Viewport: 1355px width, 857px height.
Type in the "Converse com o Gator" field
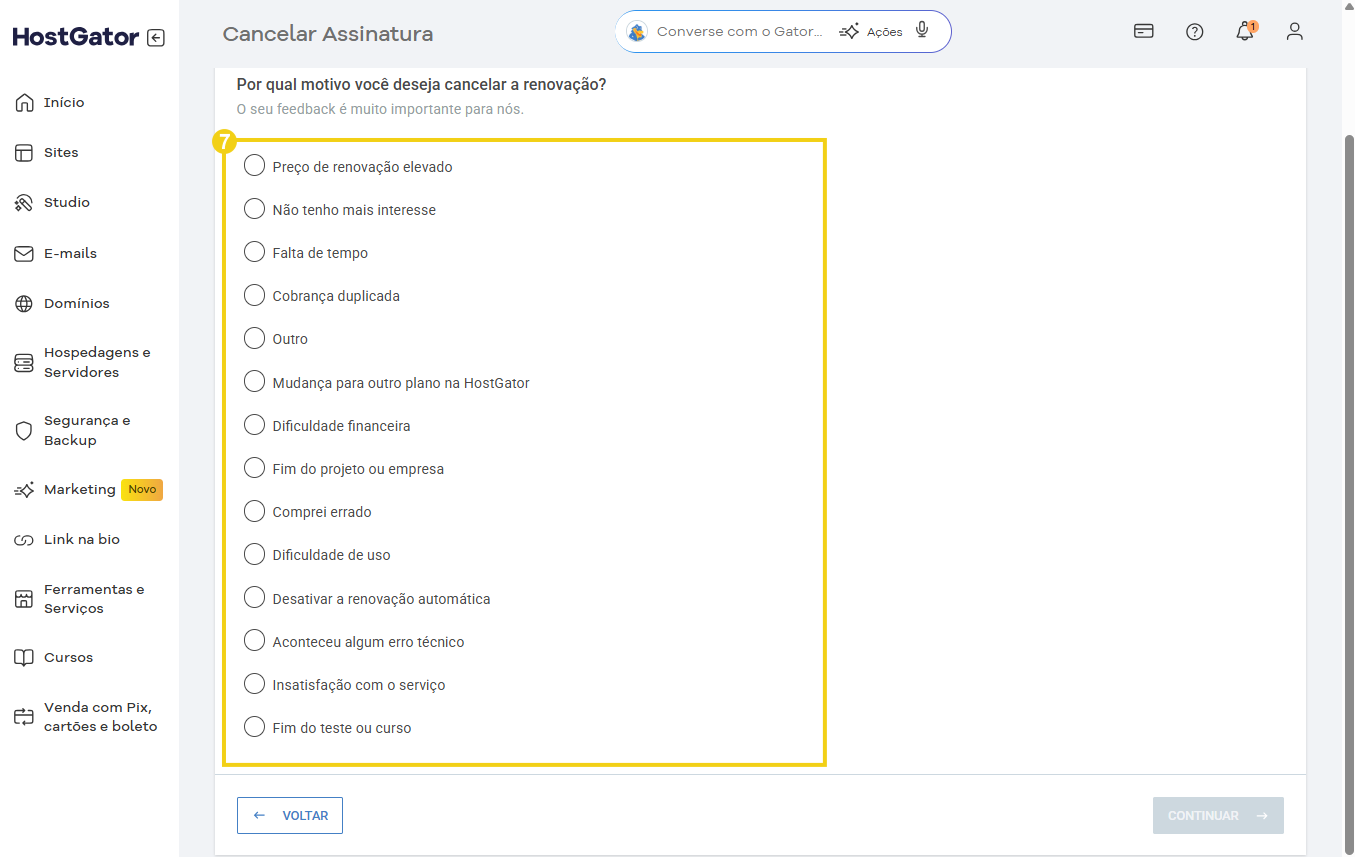click(x=740, y=32)
